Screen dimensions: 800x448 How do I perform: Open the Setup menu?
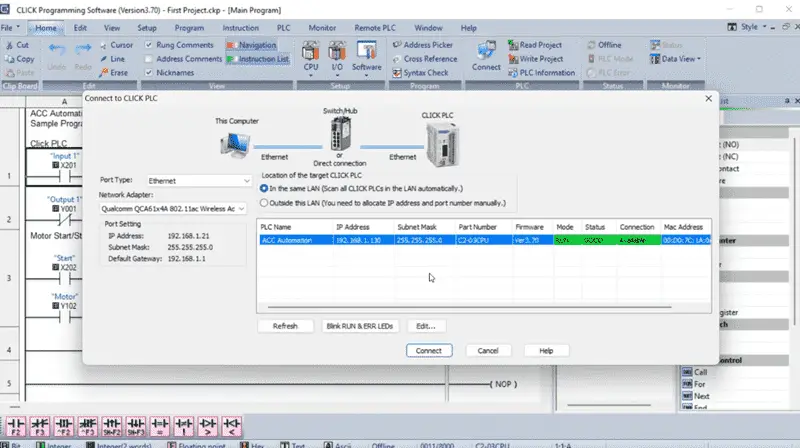(147, 28)
